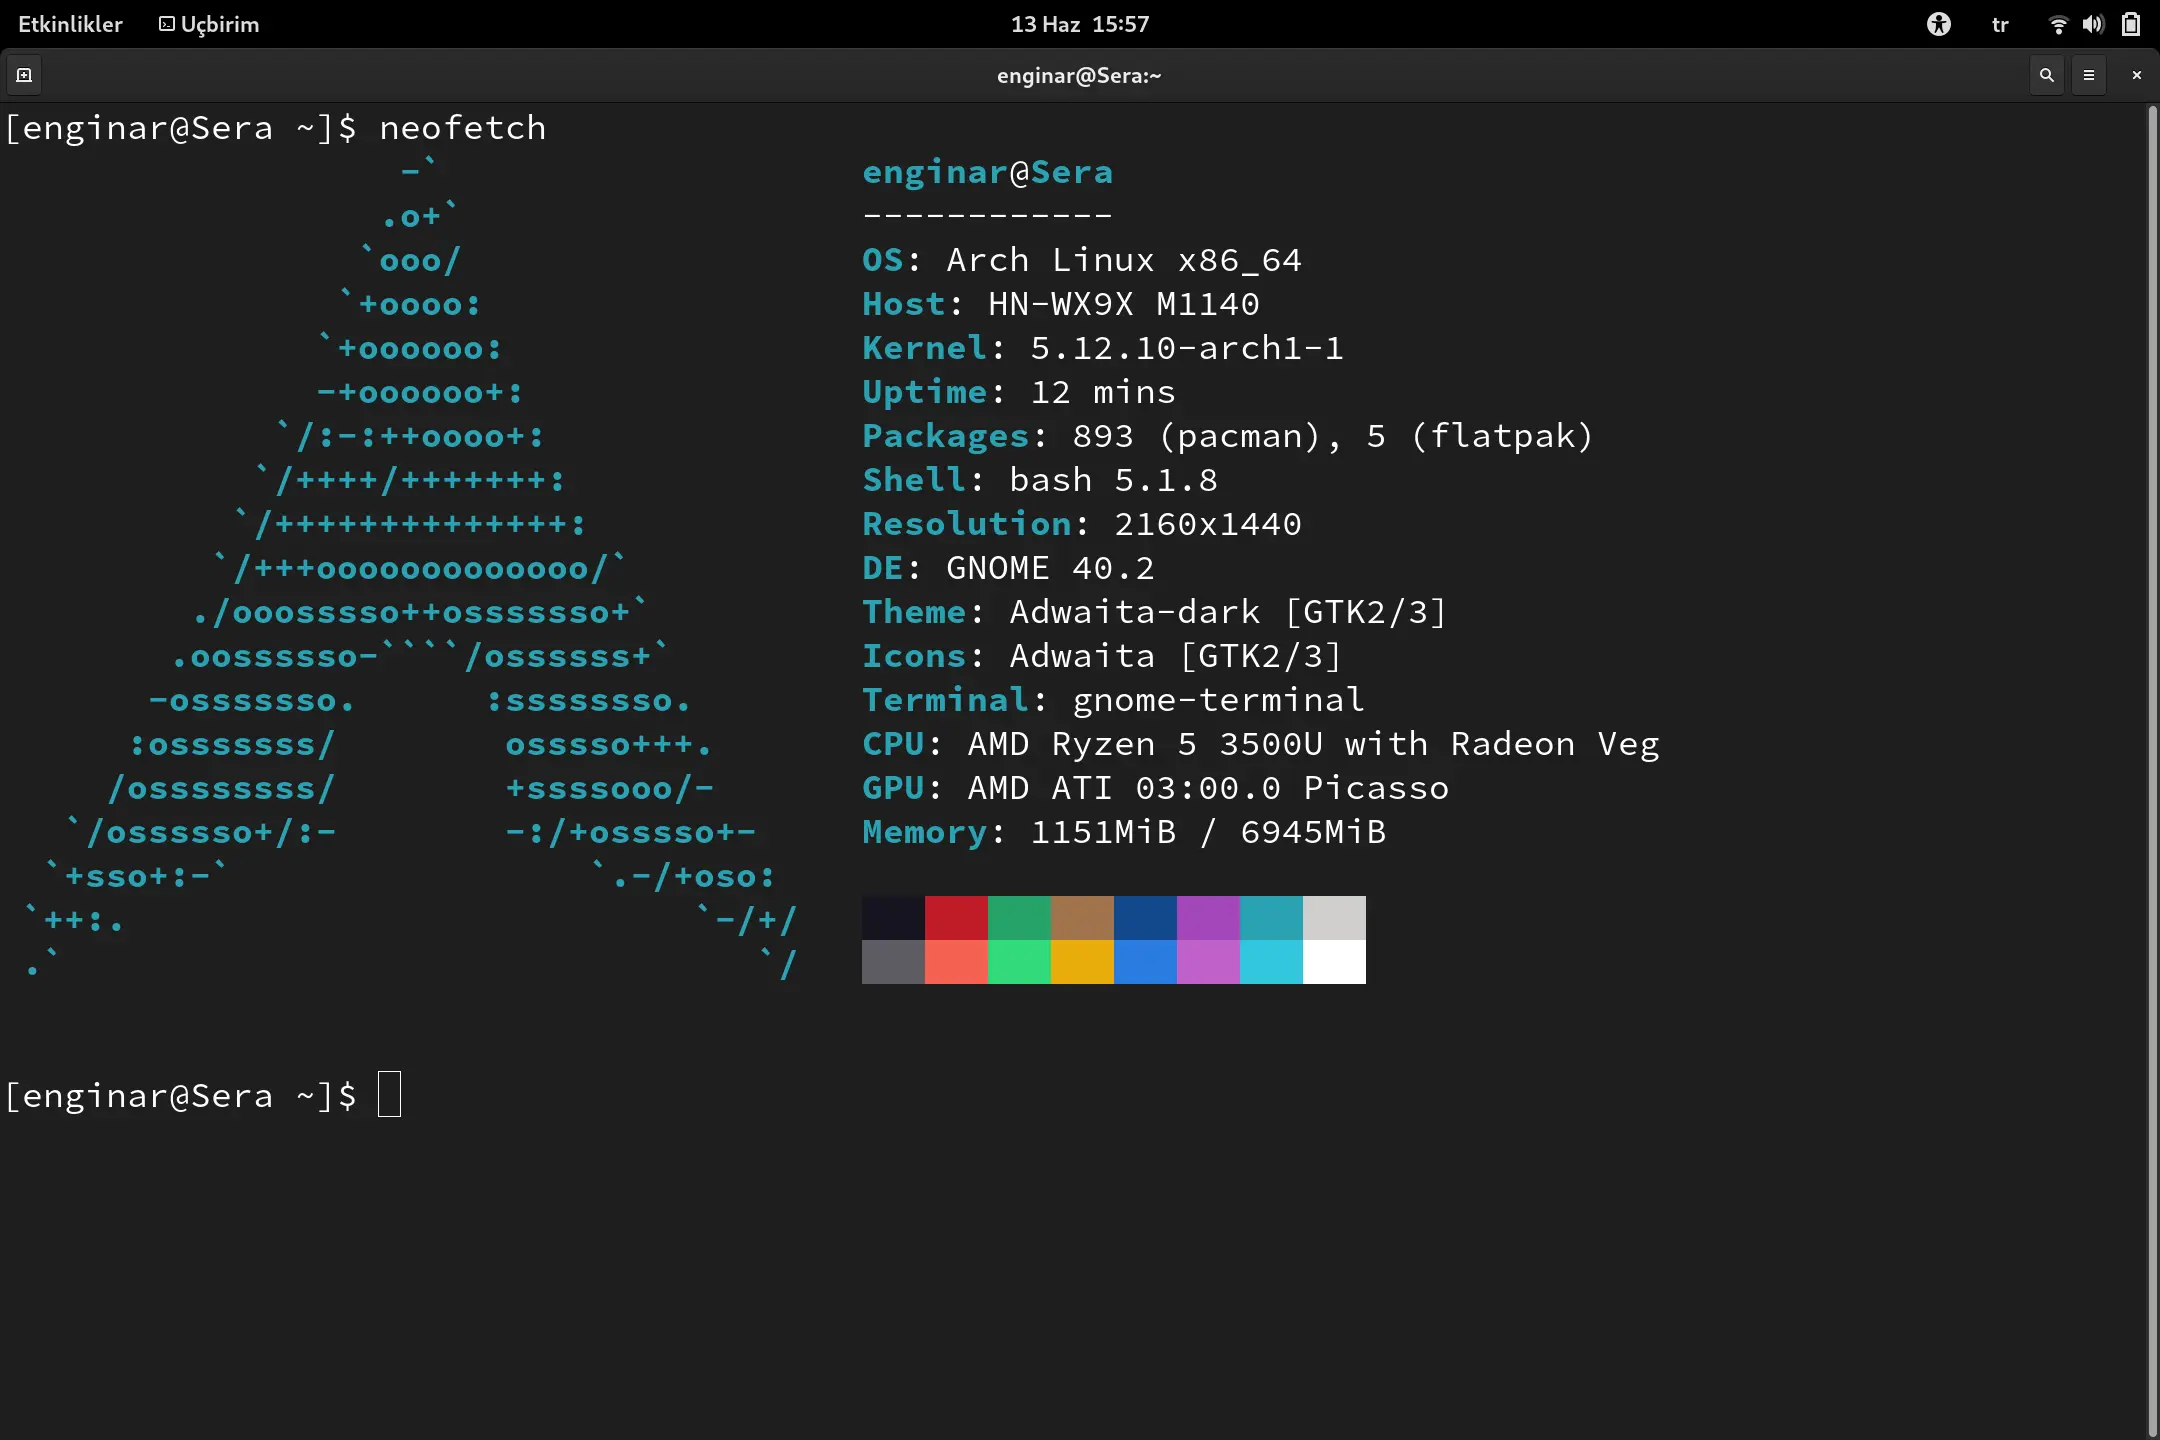Click the bright magenta color block
2160x1440 pixels.
tap(1208, 962)
